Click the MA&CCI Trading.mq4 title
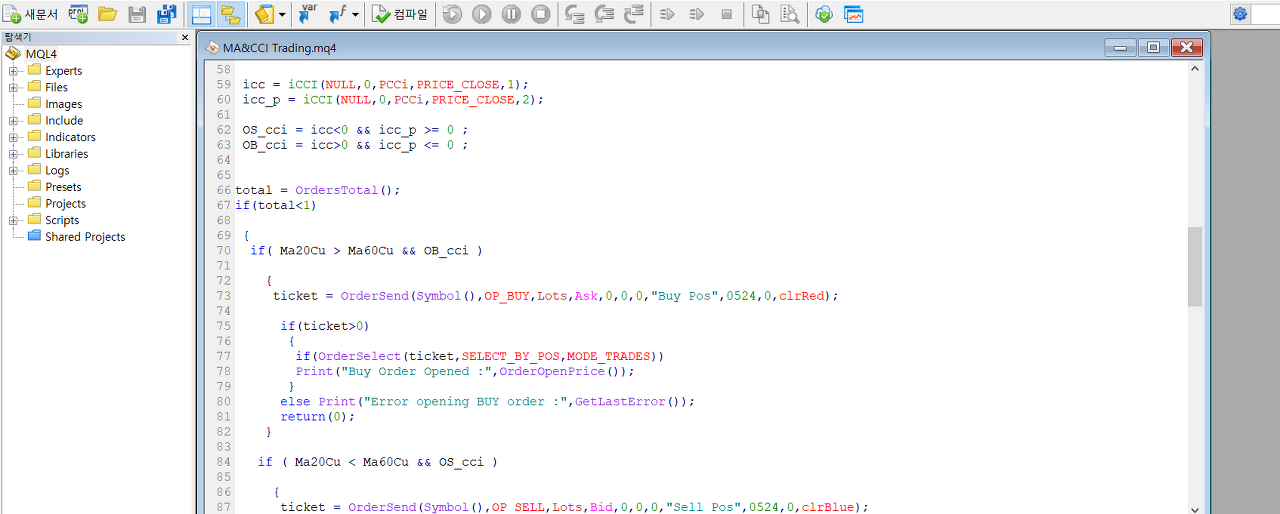This screenshot has height=514, width=1280. point(279,47)
